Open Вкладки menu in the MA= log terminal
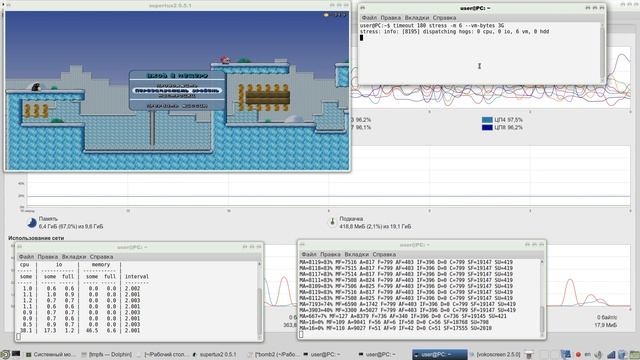 [356, 254]
